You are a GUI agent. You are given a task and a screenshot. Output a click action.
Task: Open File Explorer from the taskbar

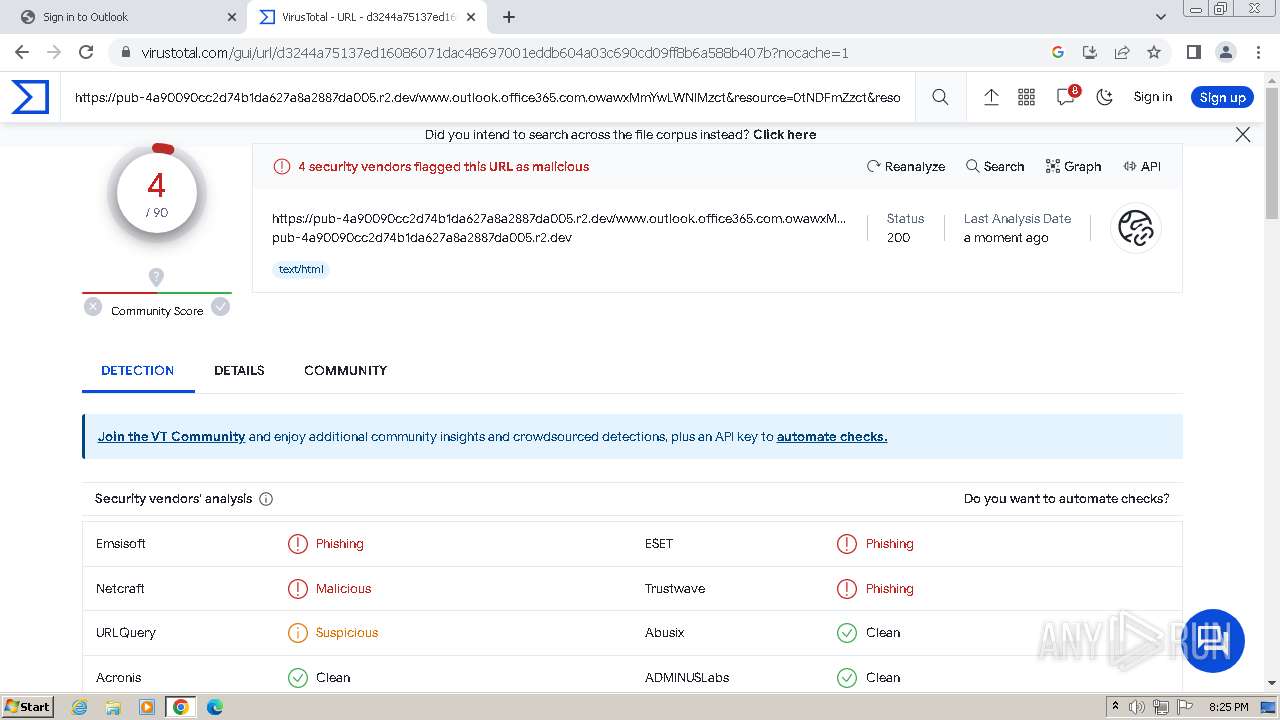113,707
